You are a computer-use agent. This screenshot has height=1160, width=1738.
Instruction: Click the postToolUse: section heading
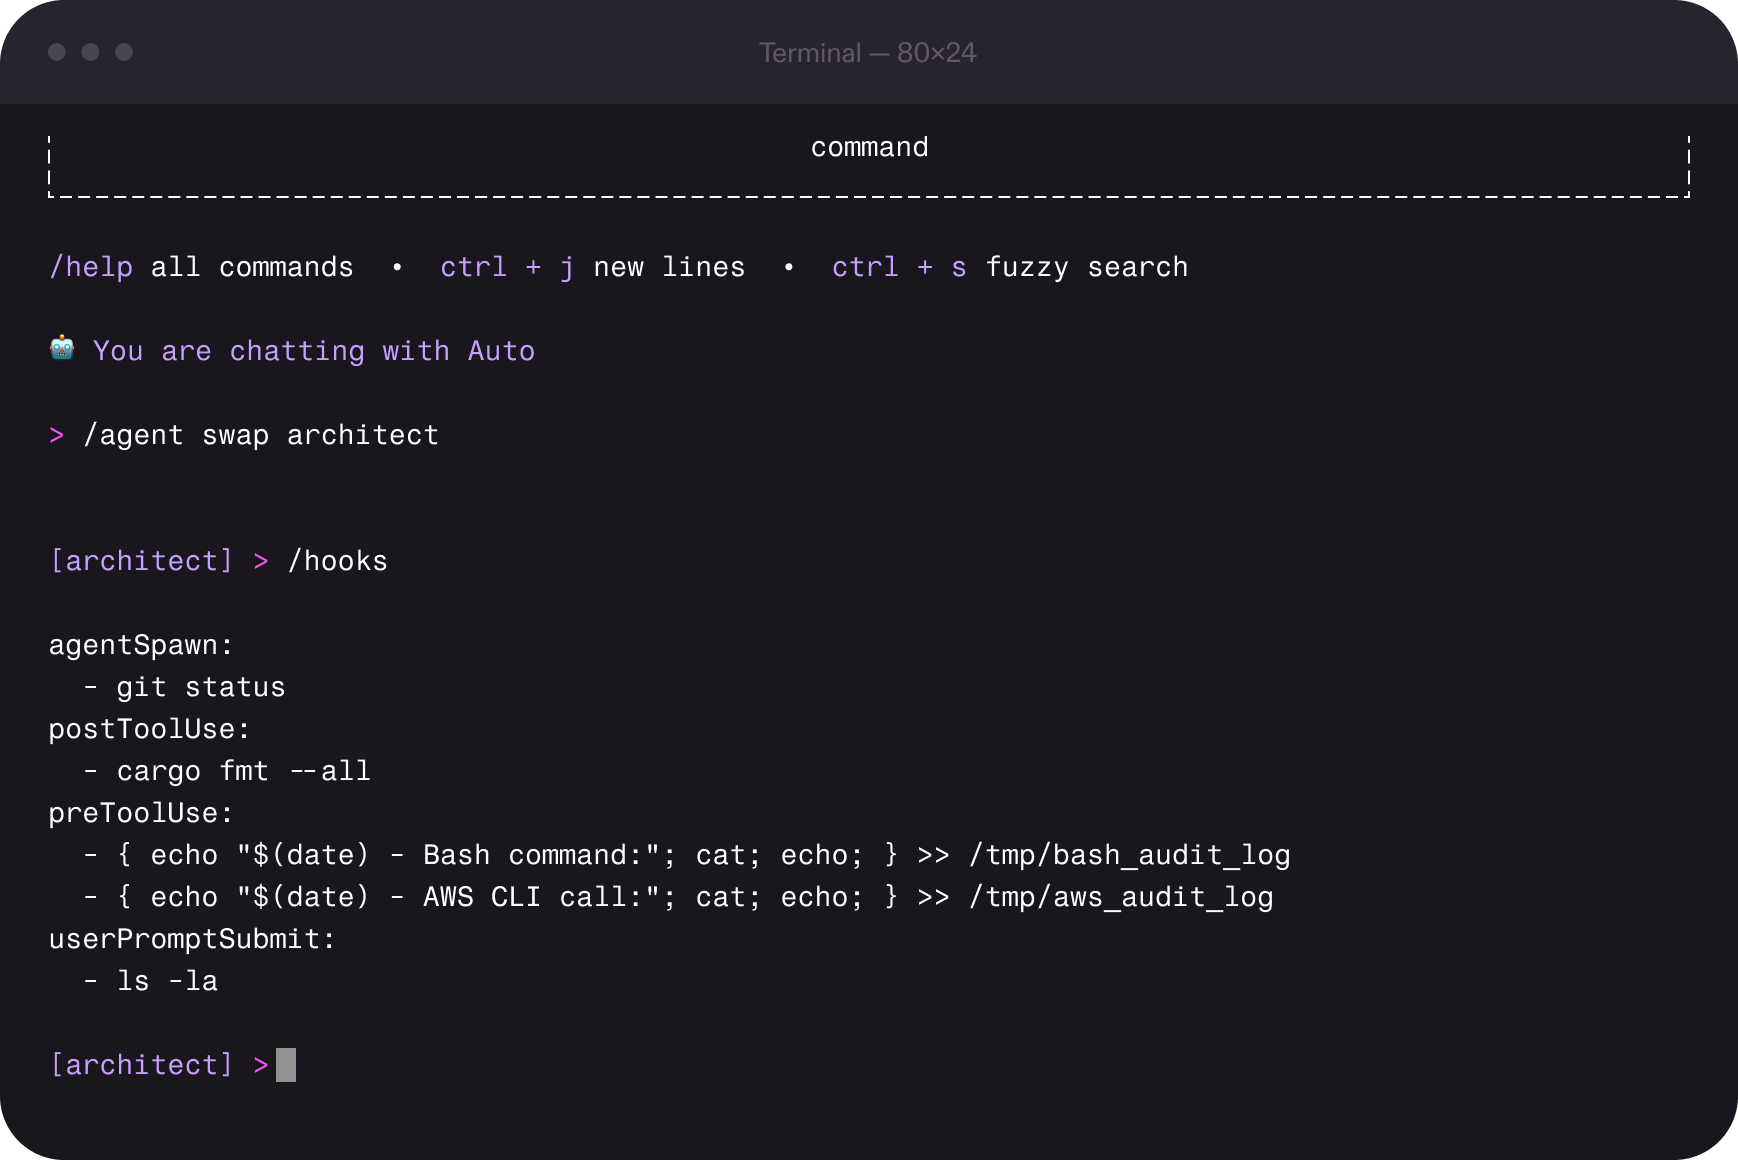(150, 729)
